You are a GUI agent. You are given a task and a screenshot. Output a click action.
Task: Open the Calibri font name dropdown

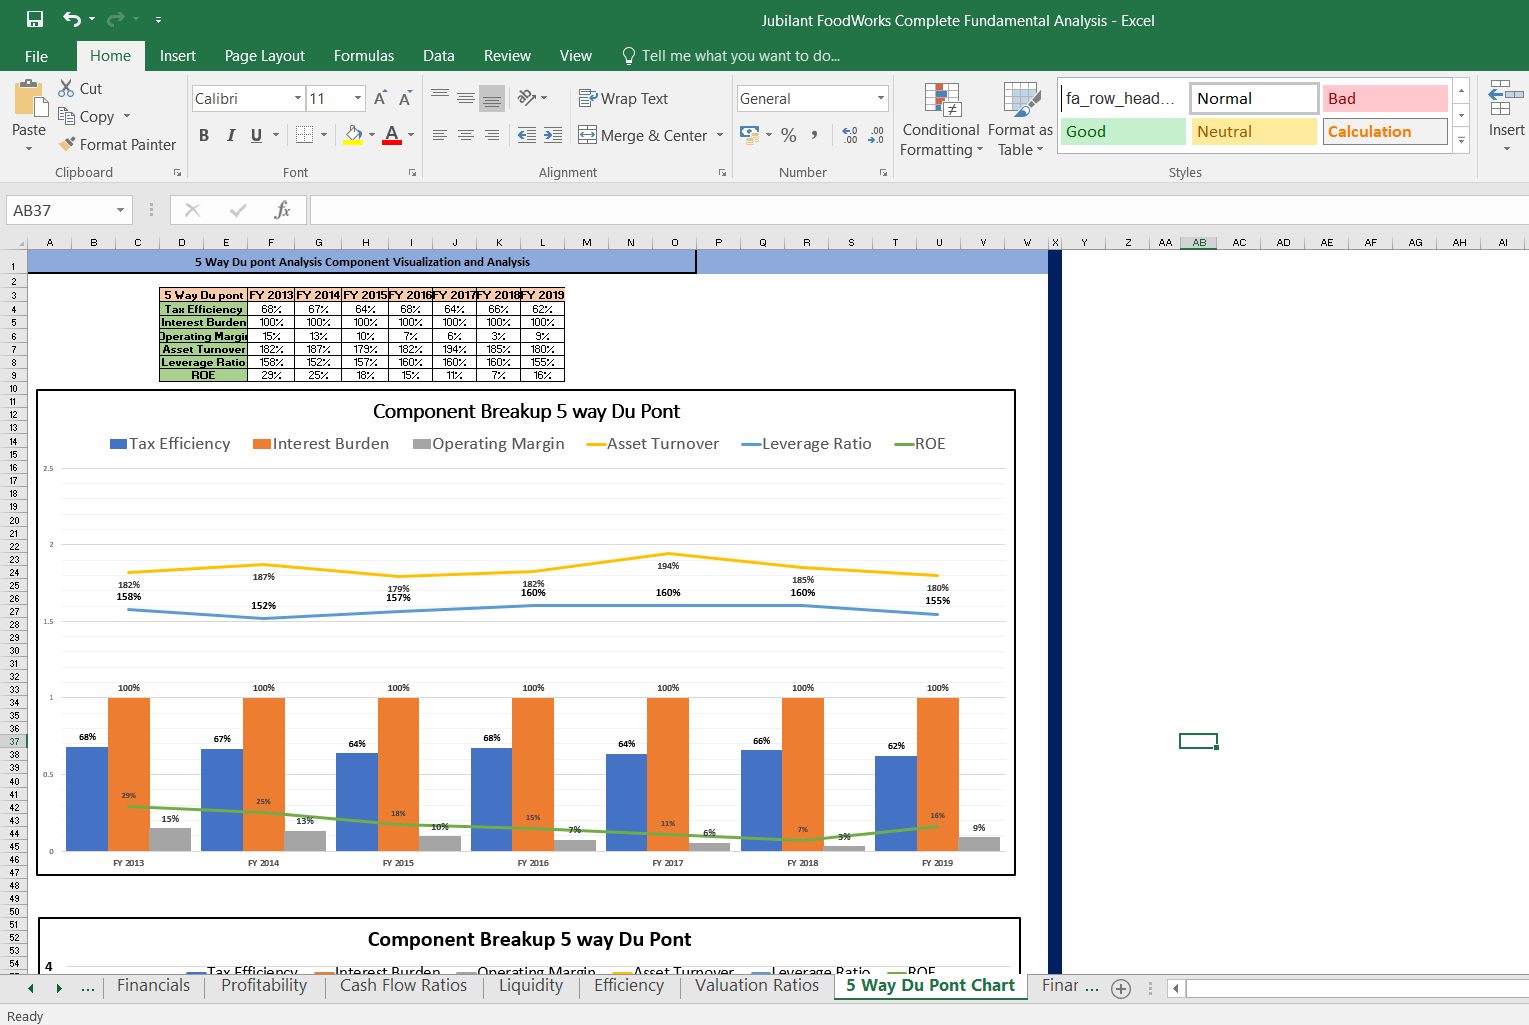(297, 98)
